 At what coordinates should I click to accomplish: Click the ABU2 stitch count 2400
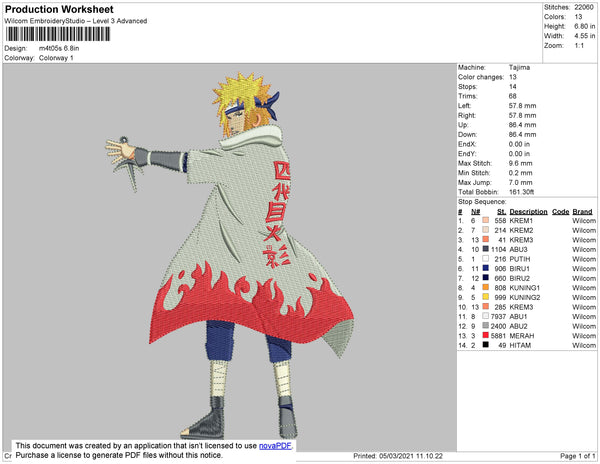click(x=498, y=326)
